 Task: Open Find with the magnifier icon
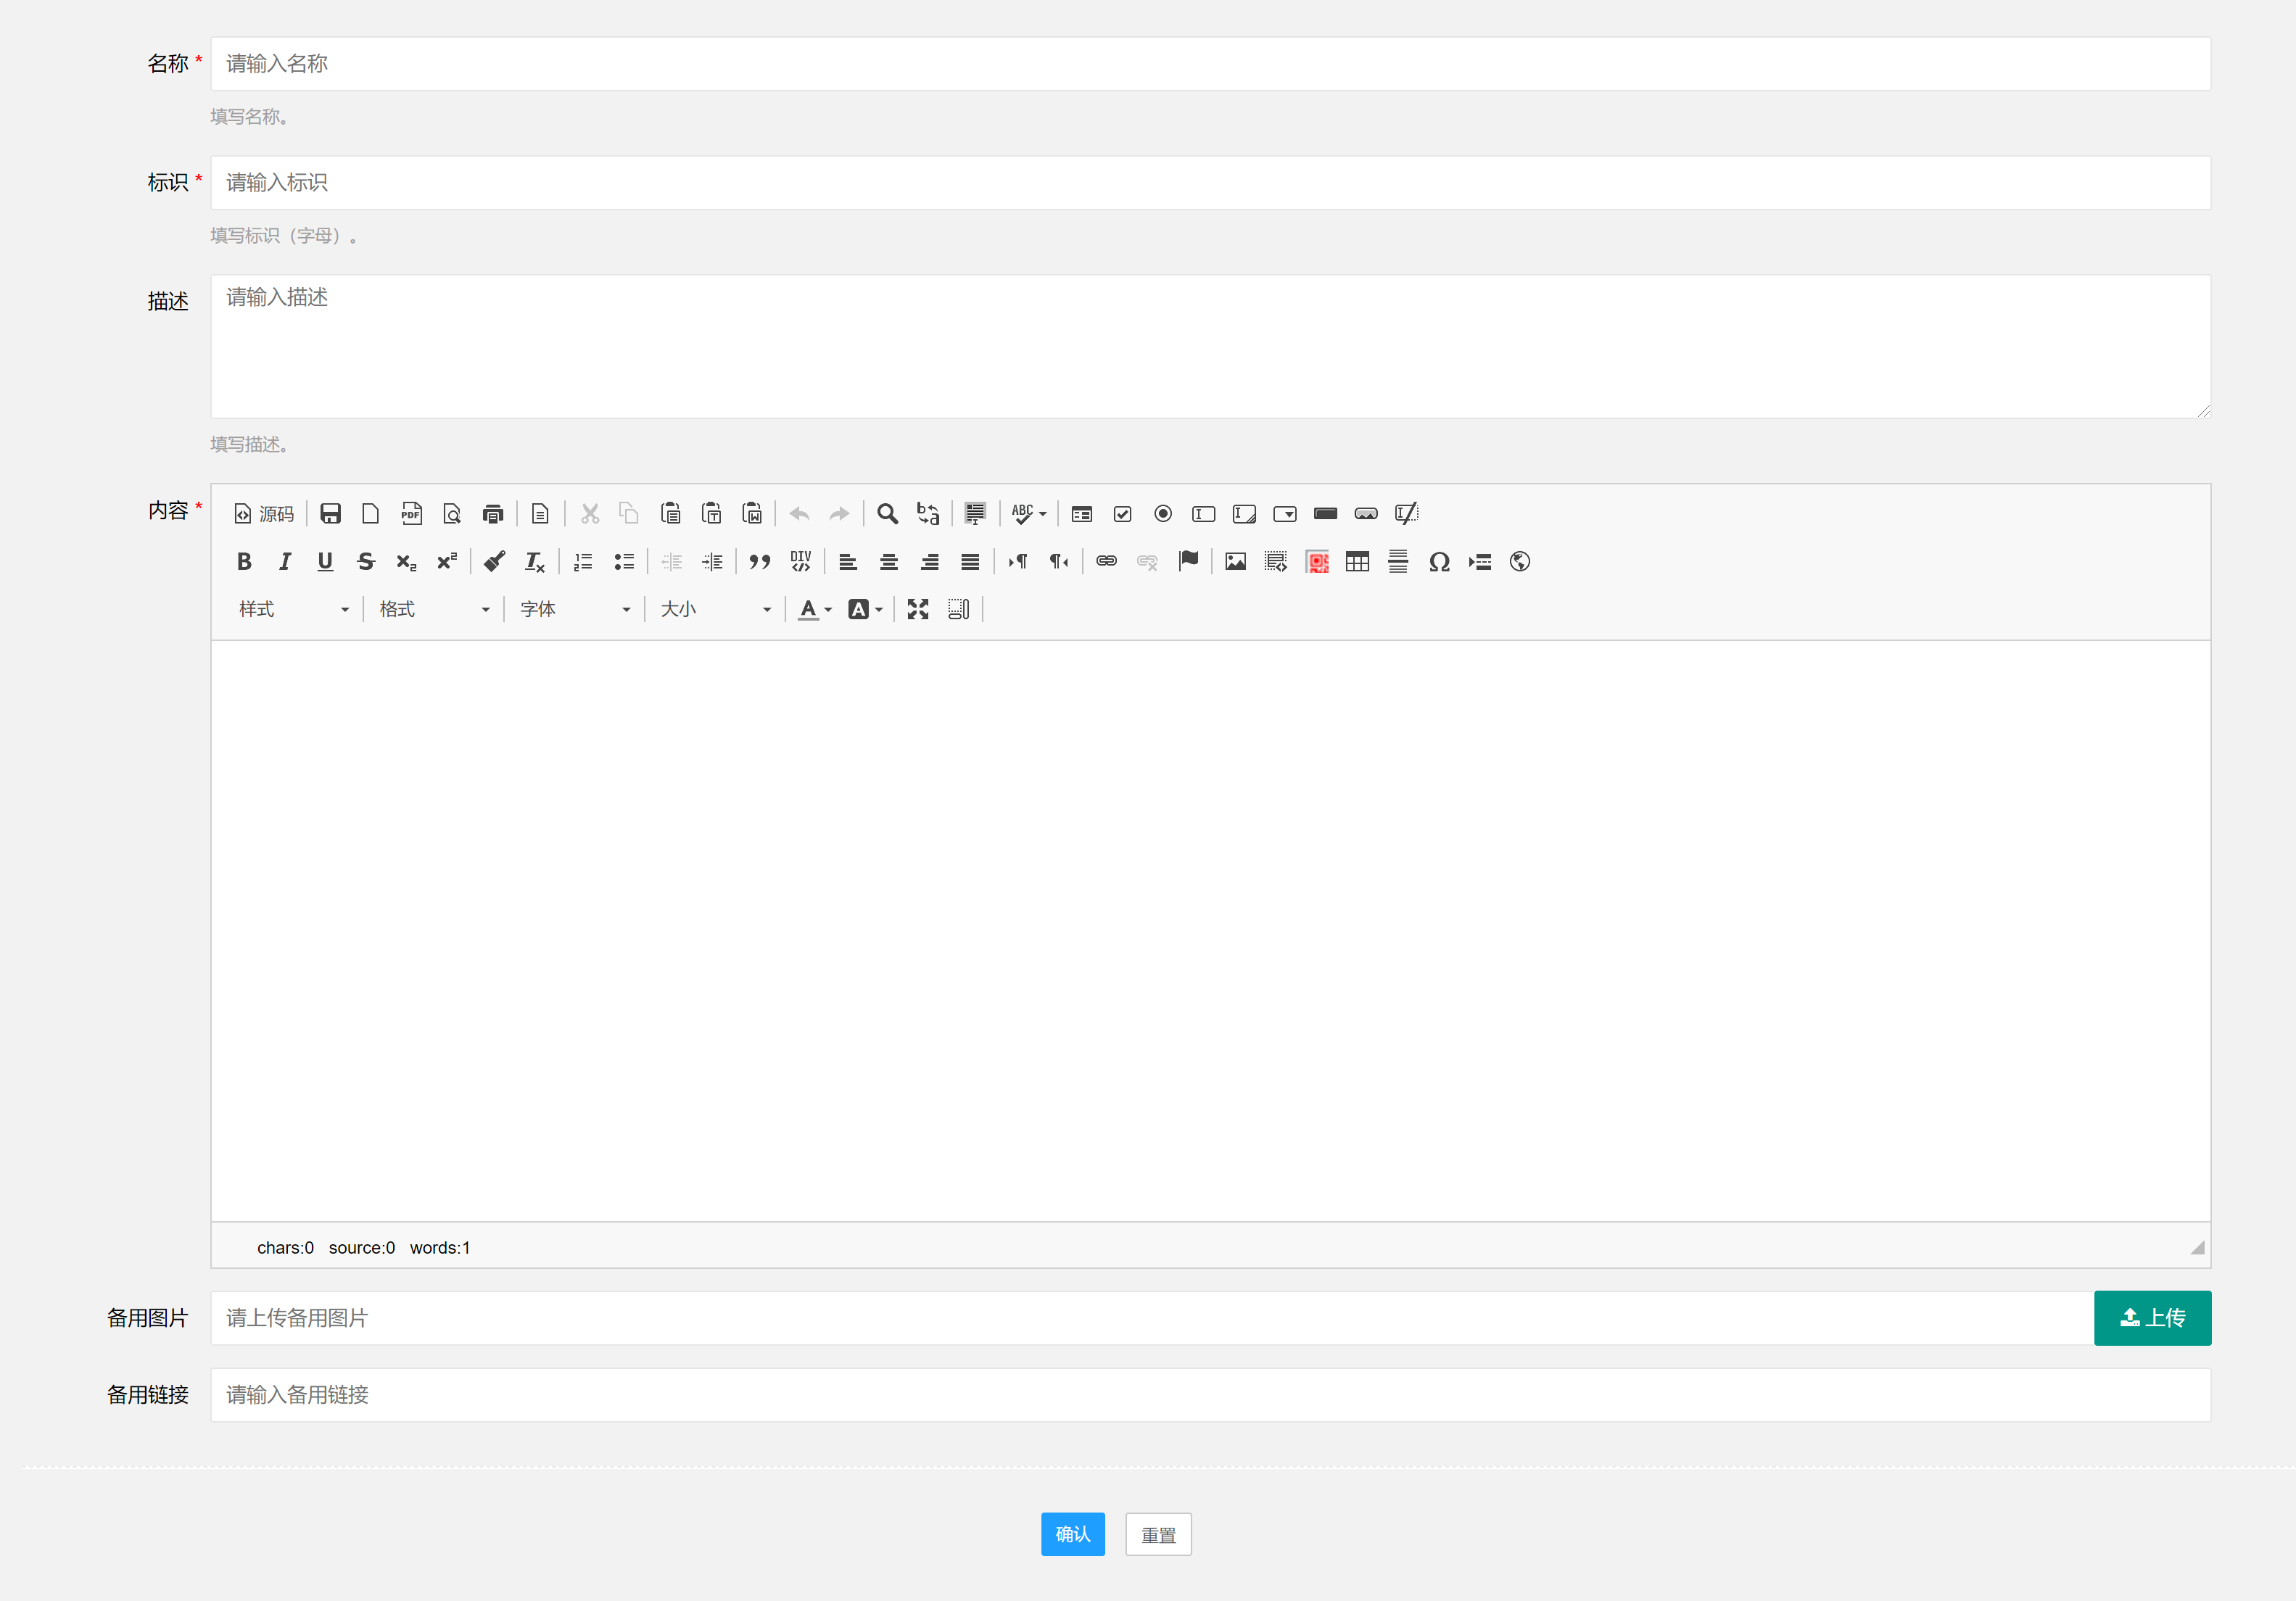tap(887, 514)
